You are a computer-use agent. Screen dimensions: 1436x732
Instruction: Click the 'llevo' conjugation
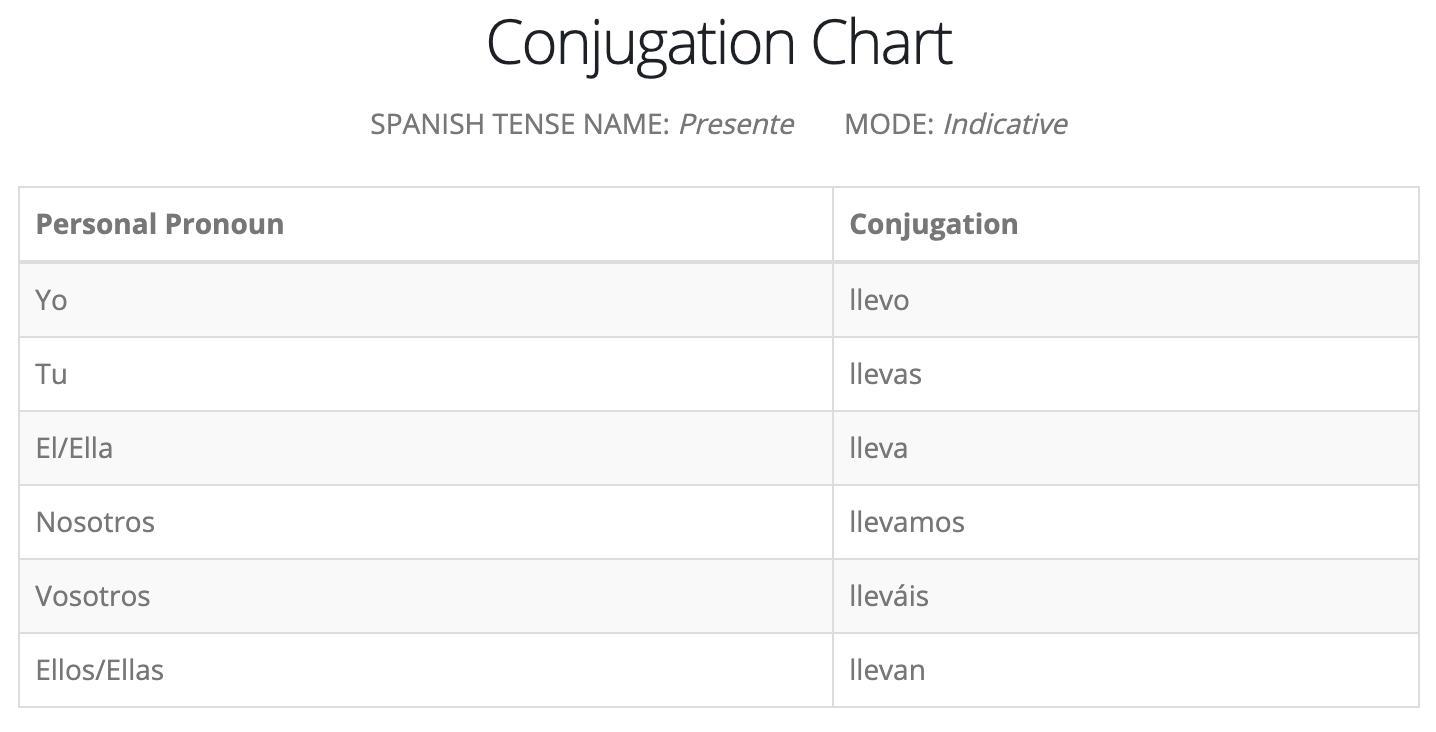point(879,300)
